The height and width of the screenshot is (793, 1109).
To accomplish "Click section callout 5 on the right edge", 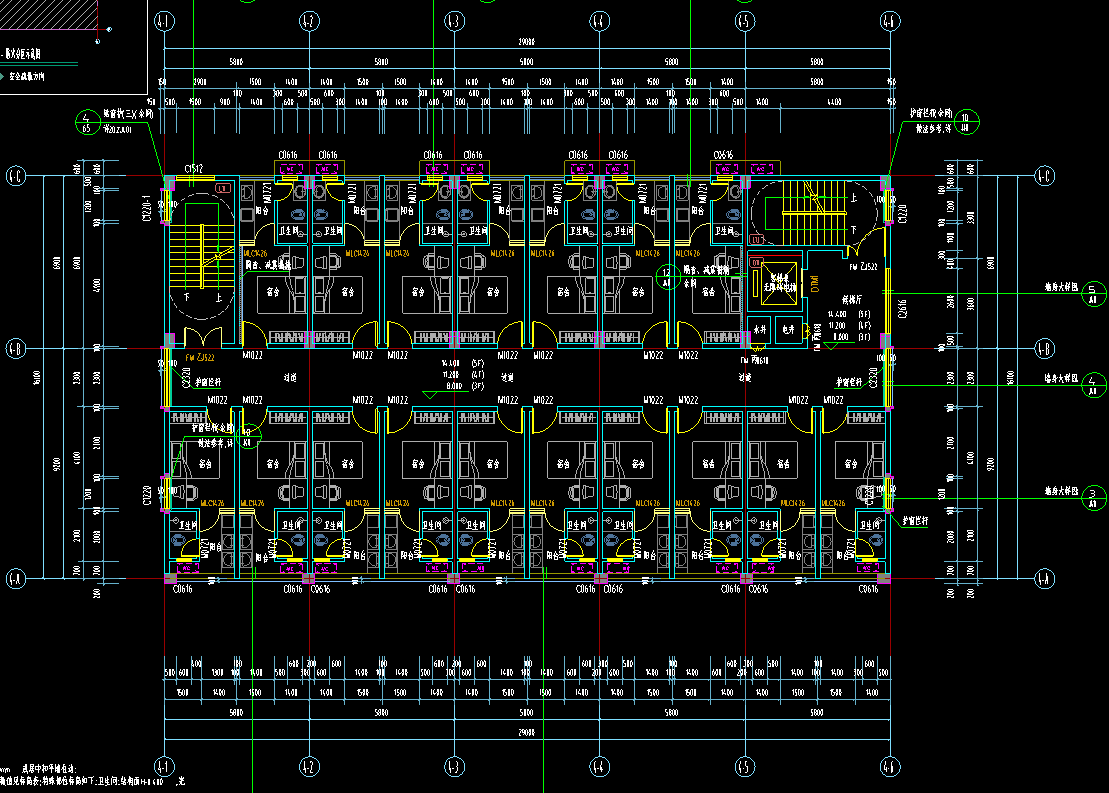I will [1093, 294].
